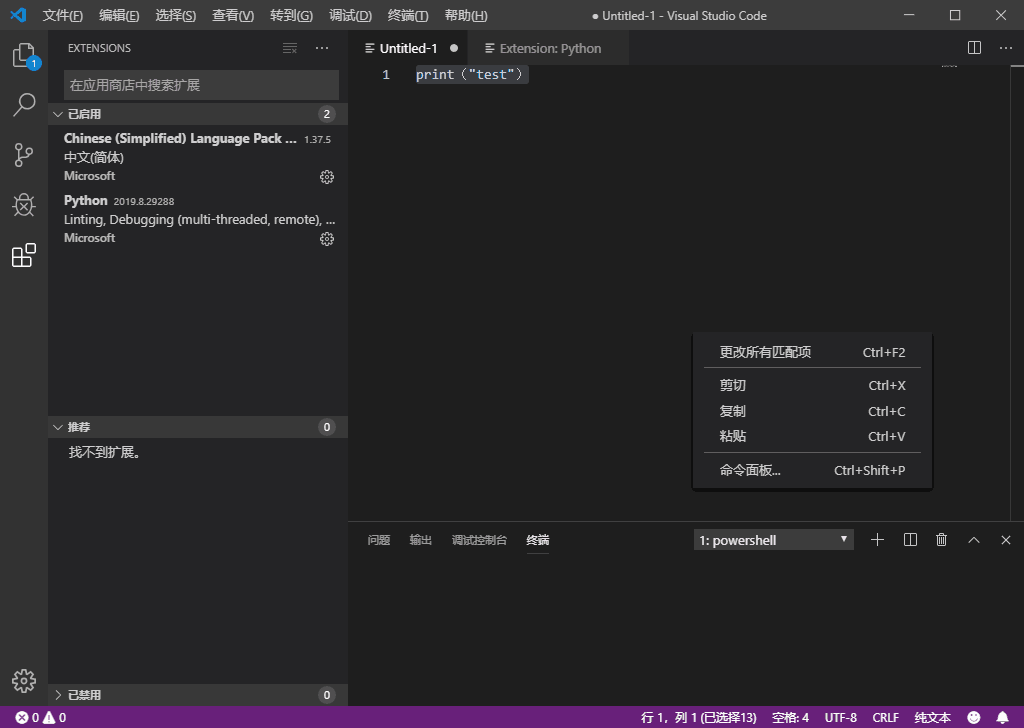Screen dimensions: 1024x728
Task: Open the 转到(G) menu
Action: [291, 16]
